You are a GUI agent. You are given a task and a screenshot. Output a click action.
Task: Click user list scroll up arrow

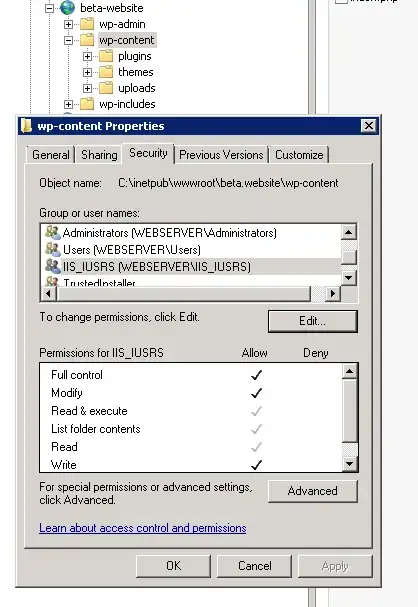[349, 232]
